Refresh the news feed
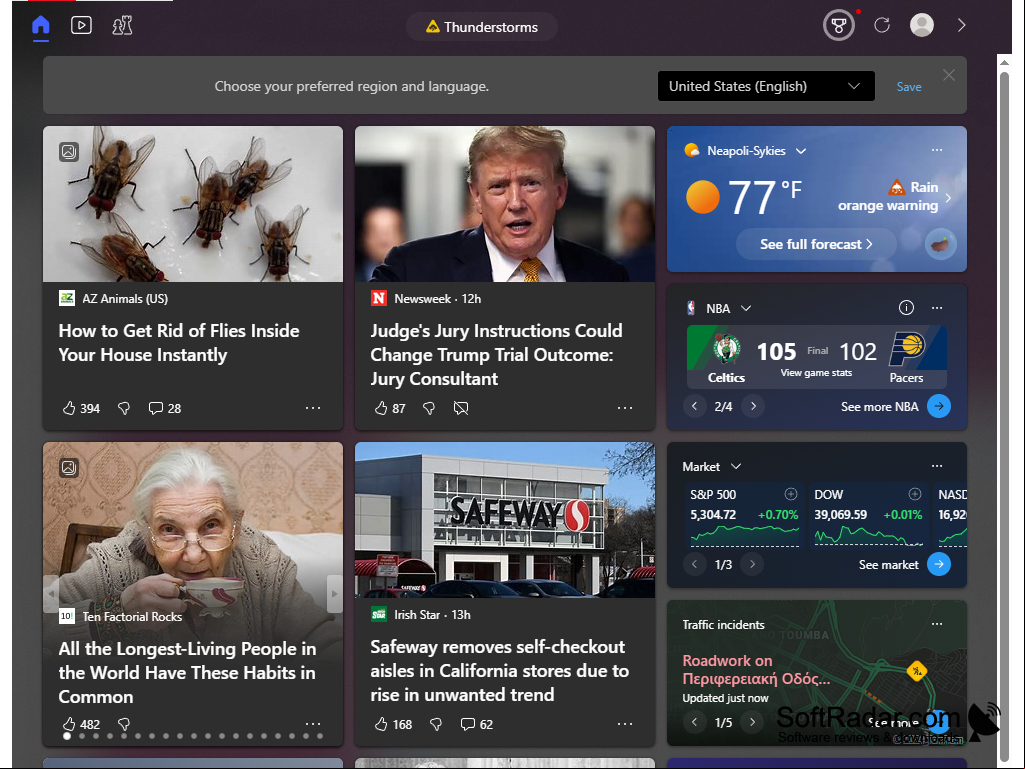Viewport: 1025px width, 769px height. pos(882,26)
